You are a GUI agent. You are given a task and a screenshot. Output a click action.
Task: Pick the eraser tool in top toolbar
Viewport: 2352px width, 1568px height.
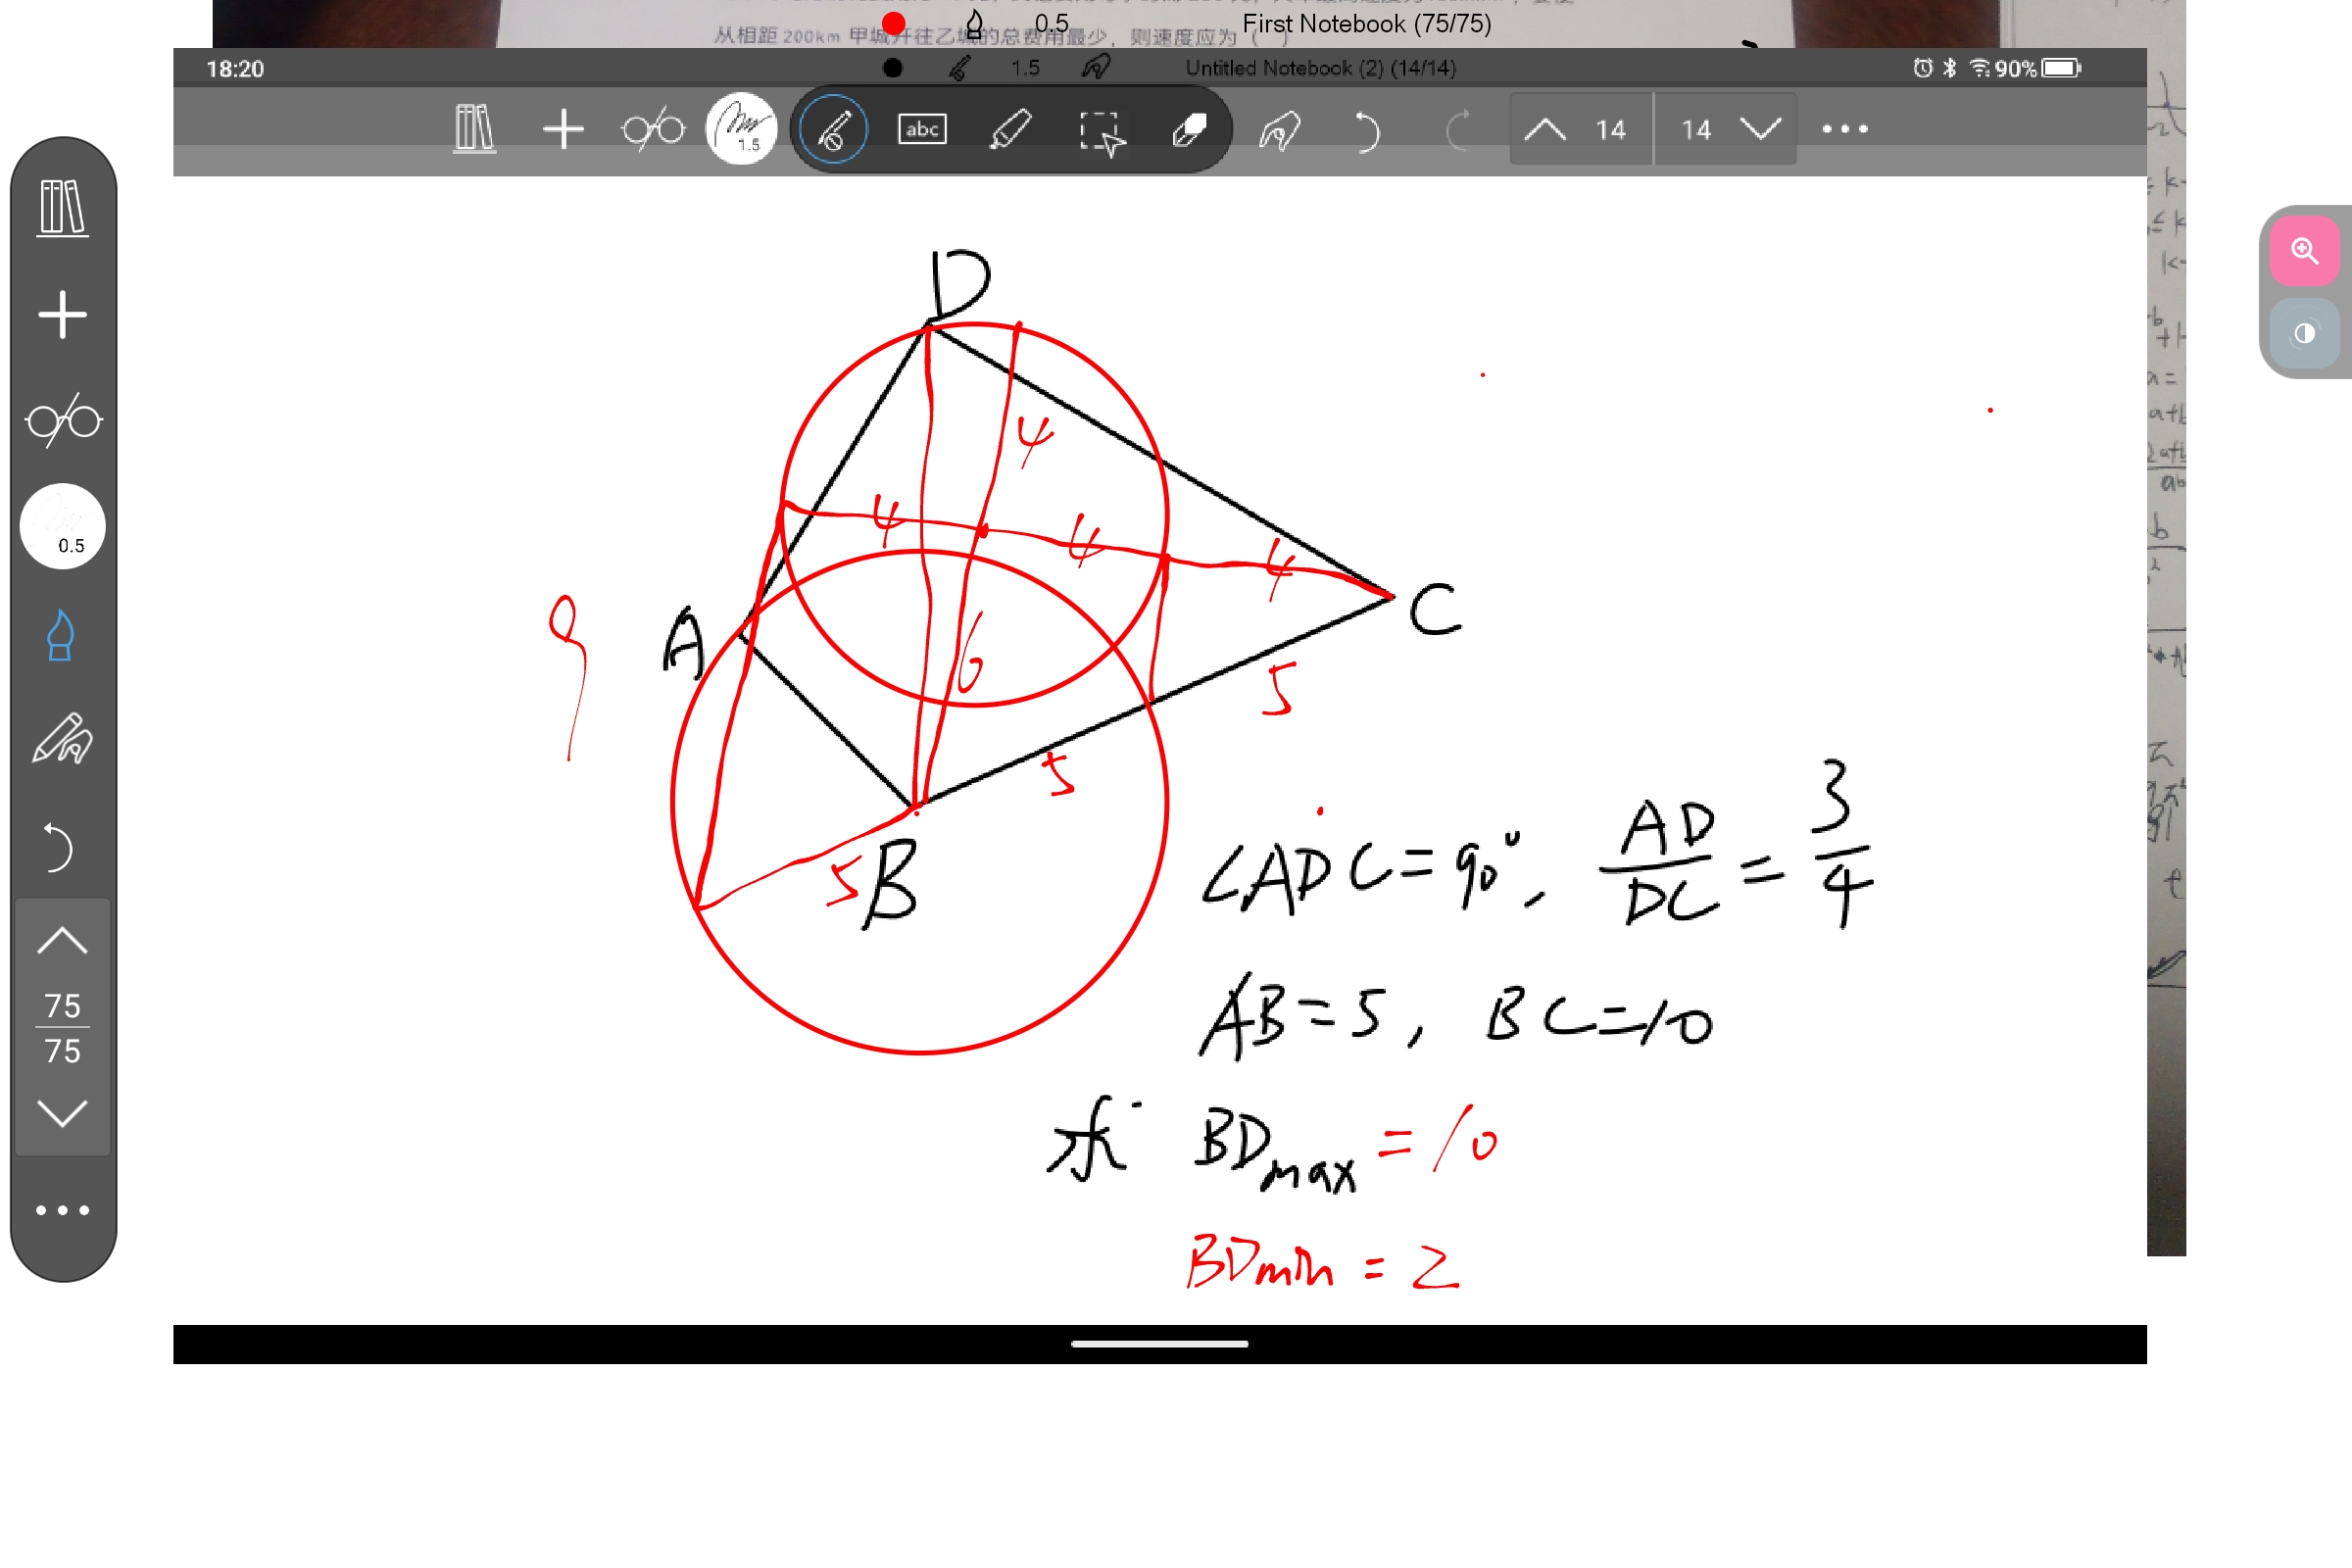click(x=1188, y=130)
